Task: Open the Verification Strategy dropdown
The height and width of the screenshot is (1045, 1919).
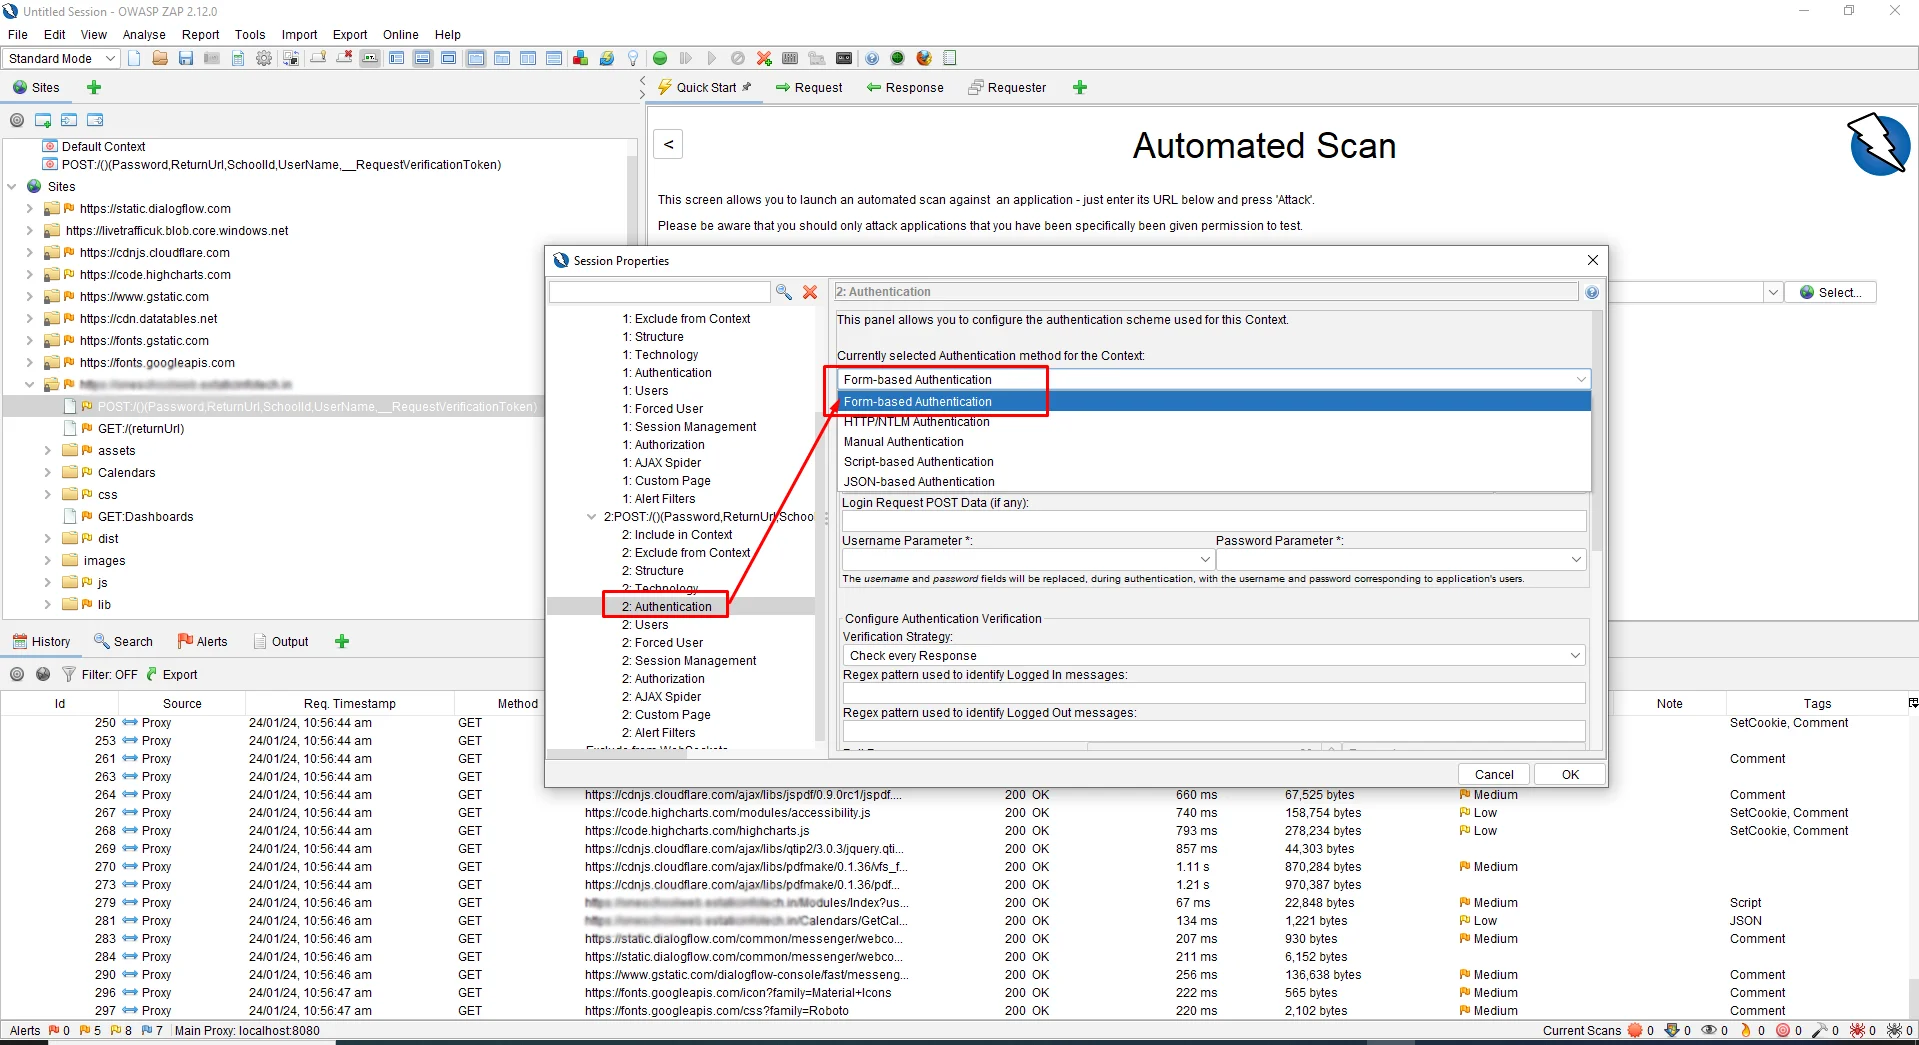Action: click(1576, 655)
